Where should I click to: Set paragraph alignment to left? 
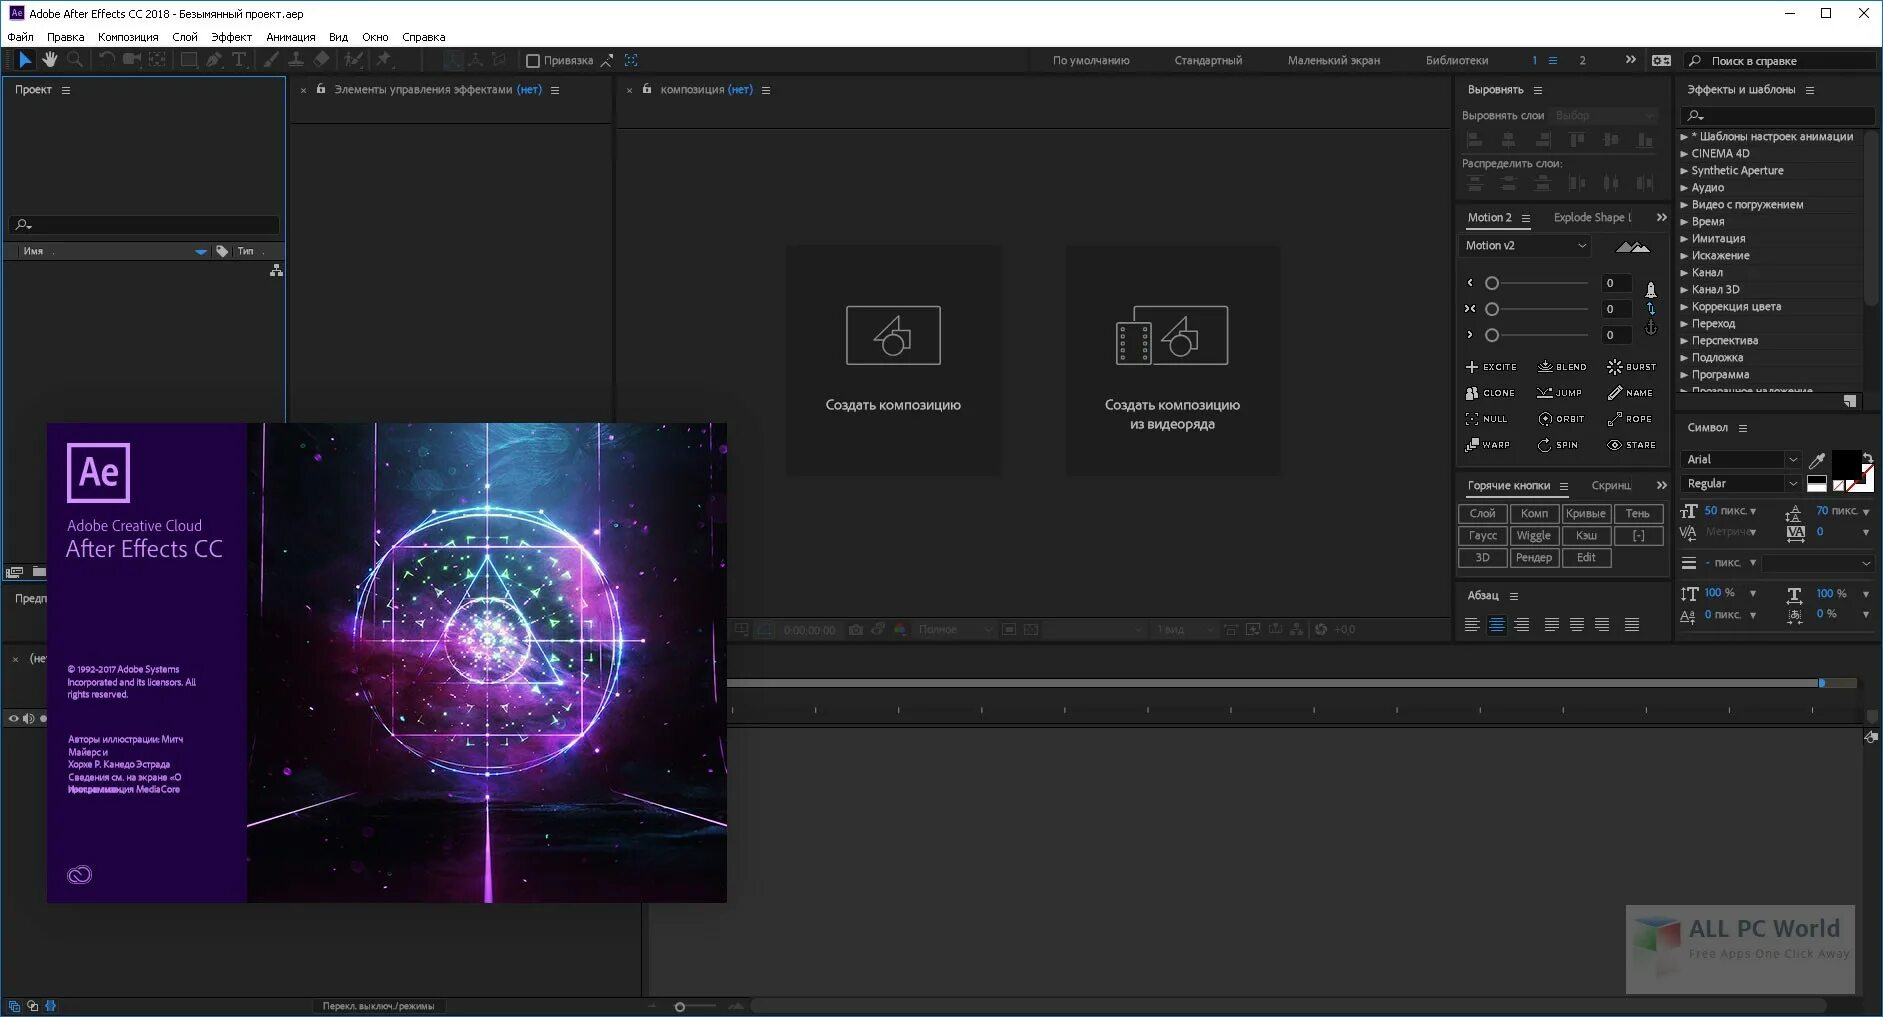click(x=1472, y=625)
